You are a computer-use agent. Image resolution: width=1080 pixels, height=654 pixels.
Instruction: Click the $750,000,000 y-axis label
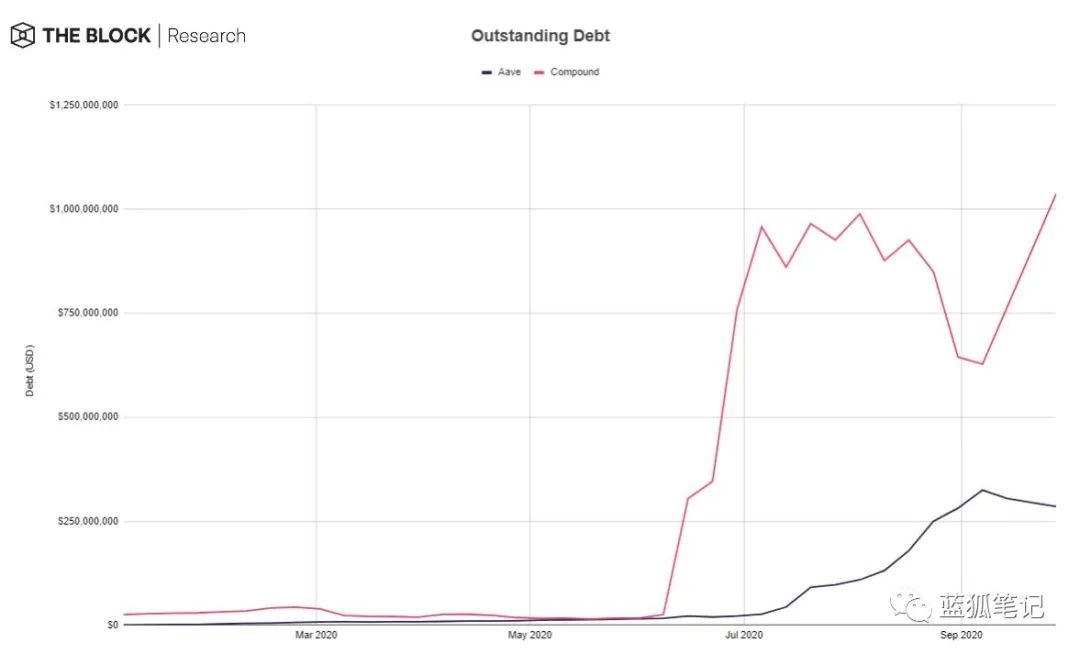88,313
